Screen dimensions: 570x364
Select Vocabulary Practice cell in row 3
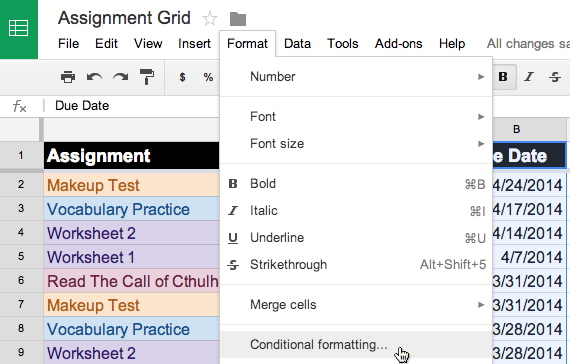[132, 209]
